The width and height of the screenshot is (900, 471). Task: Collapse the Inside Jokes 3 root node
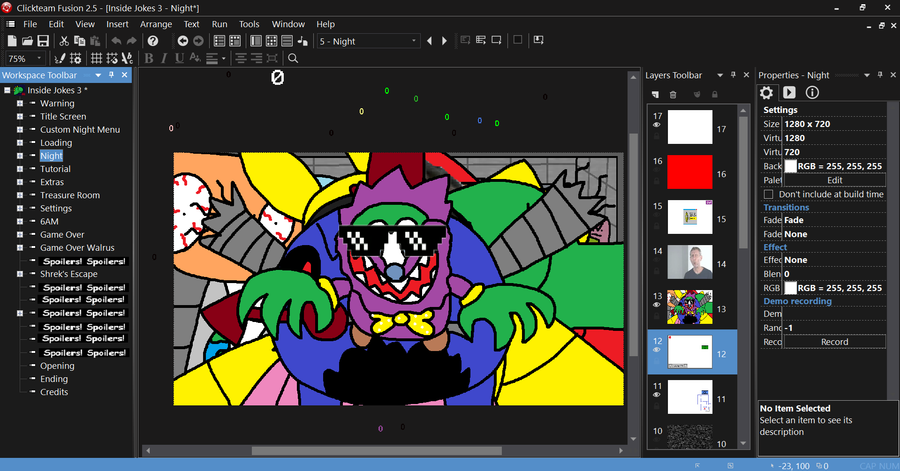pyautogui.click(x=7, y=90)
